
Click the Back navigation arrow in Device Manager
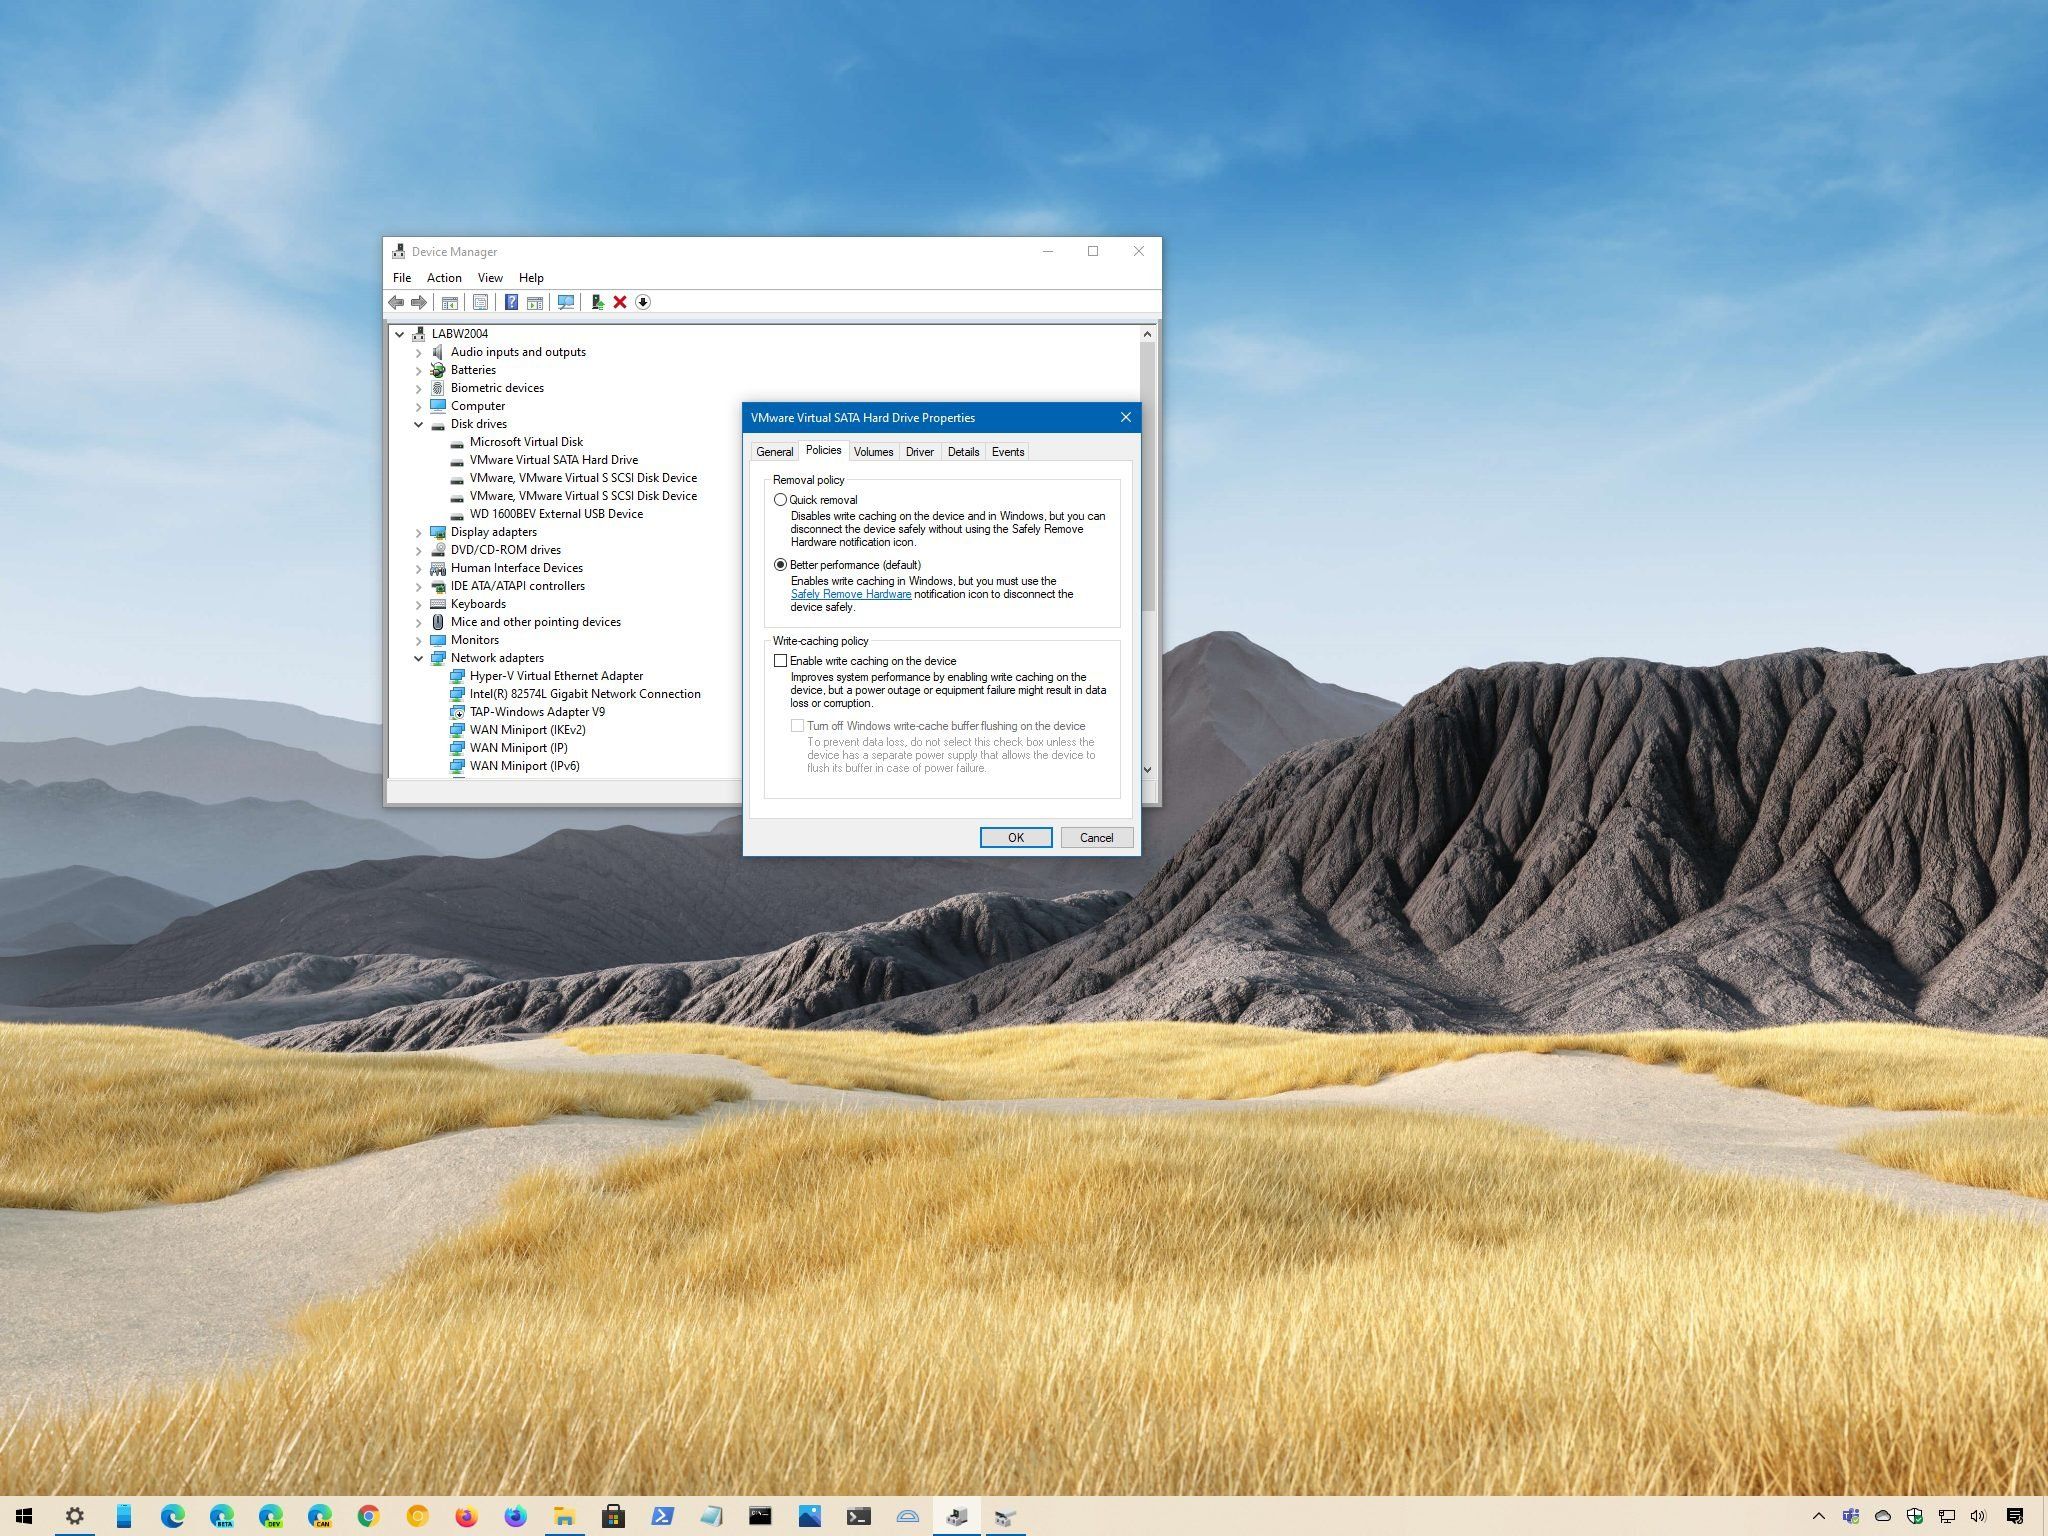394,302
